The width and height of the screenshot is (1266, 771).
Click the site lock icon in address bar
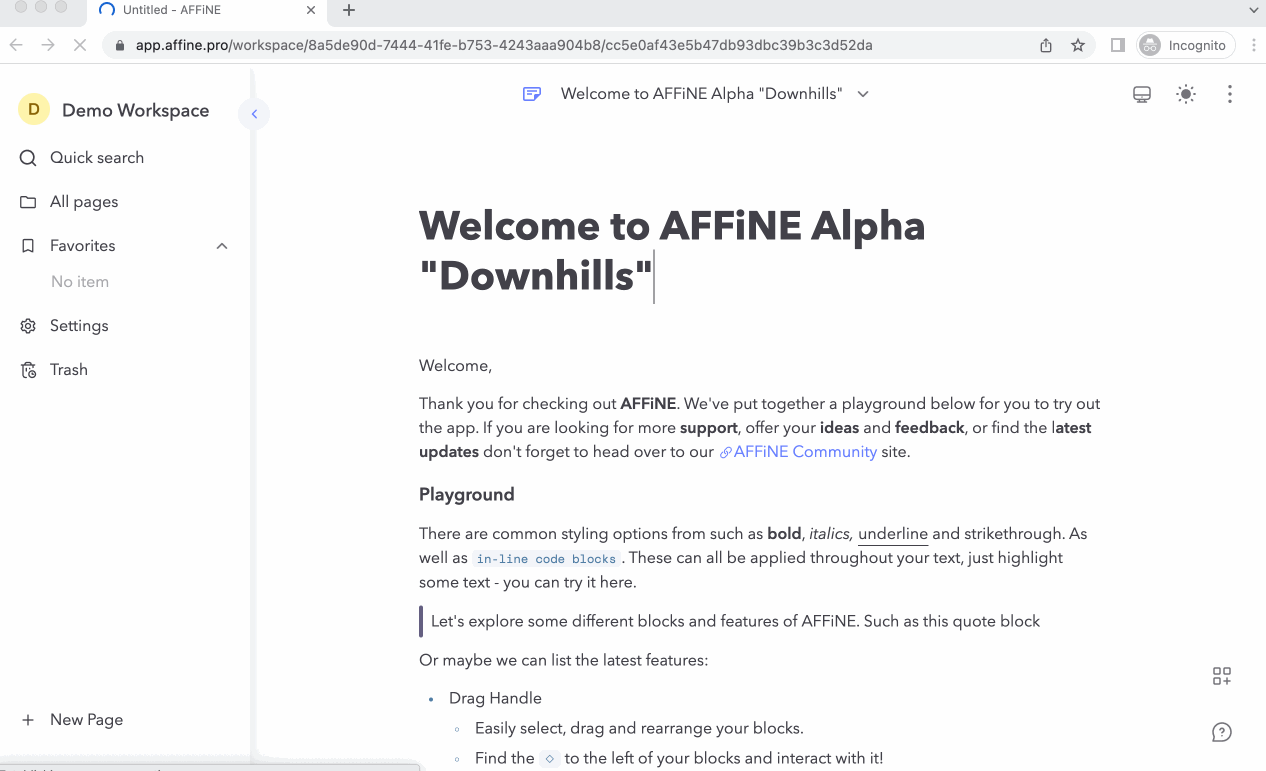[x=120, y=45]
